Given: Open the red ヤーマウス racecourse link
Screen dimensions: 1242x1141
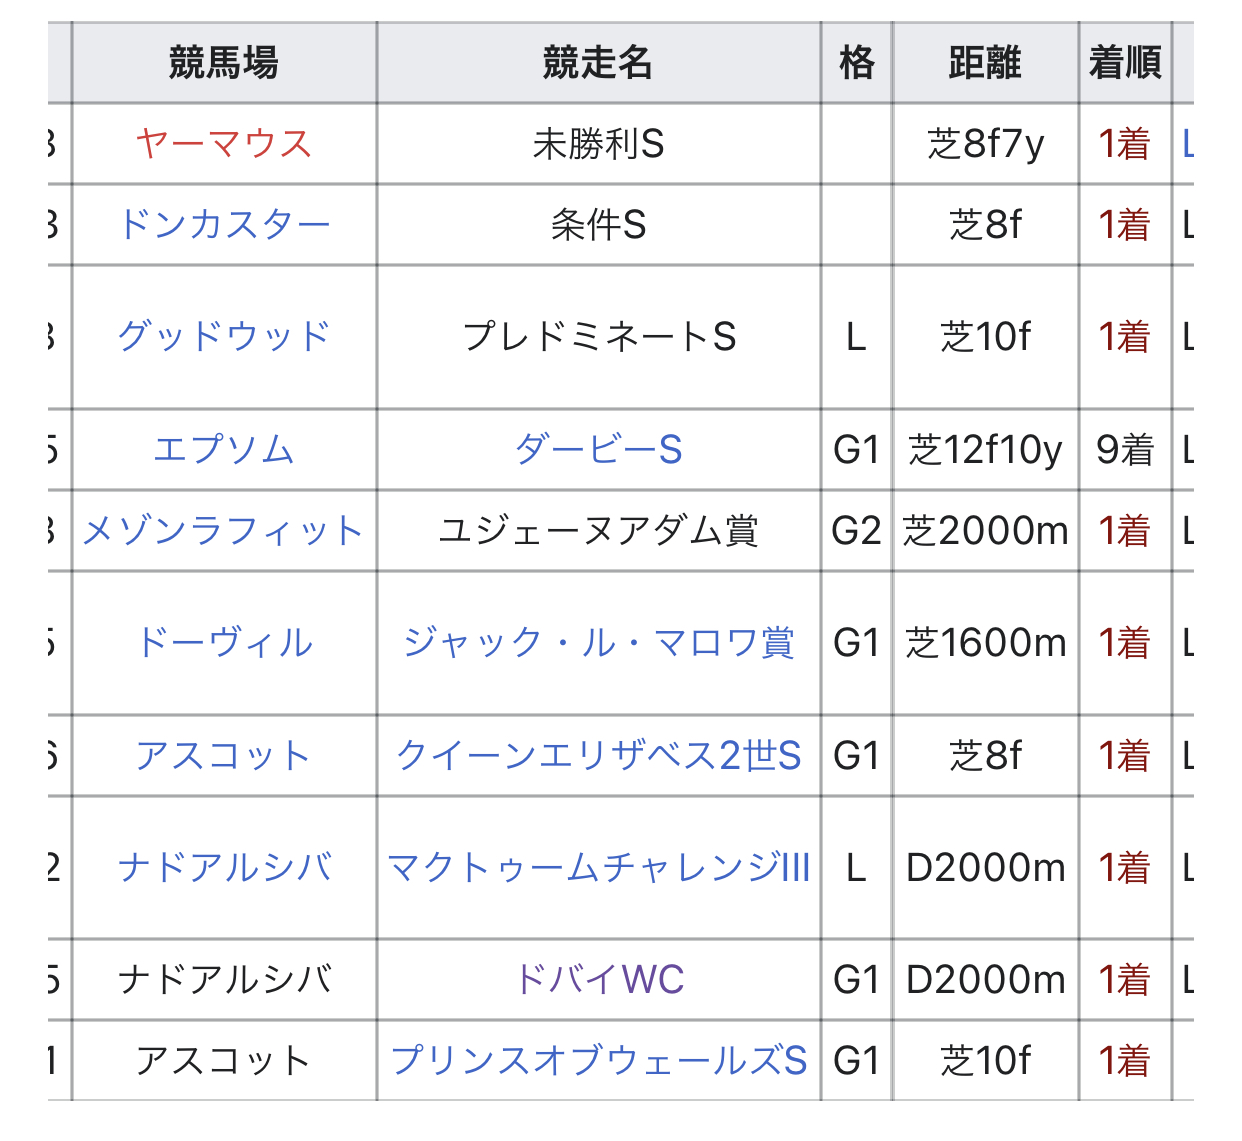Looking at the screenshot, I should 224,144.
